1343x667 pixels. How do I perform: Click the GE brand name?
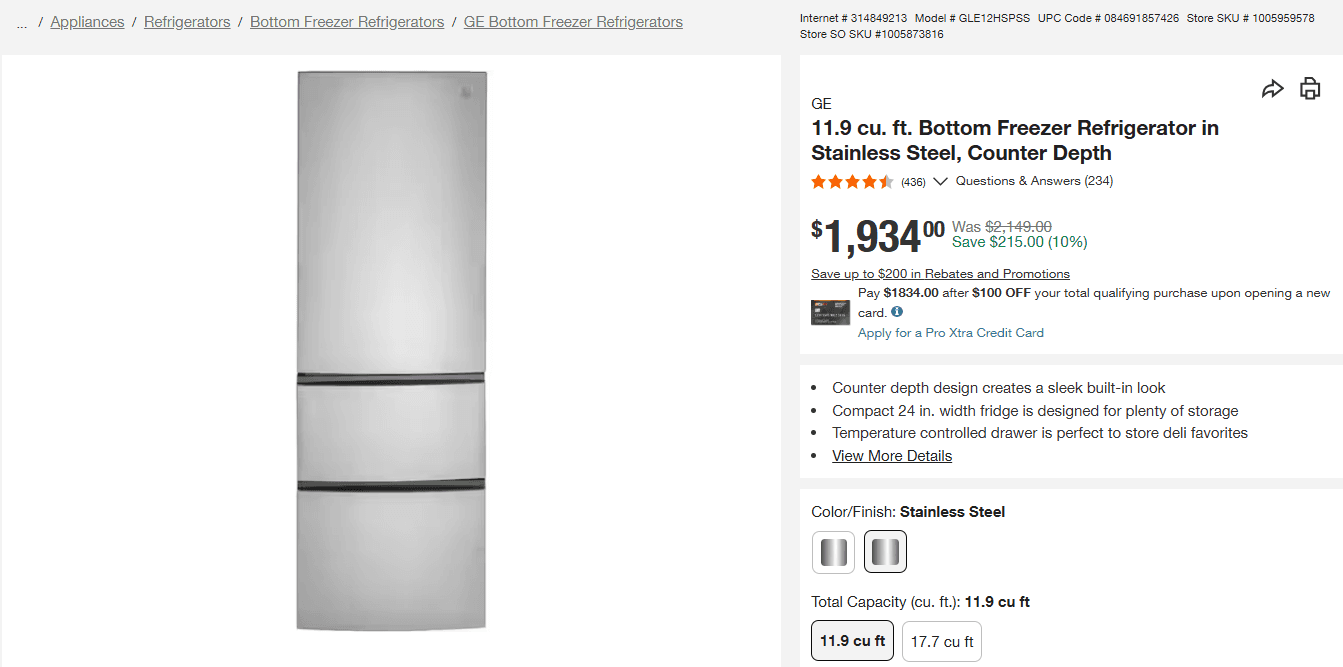(819, 103)
